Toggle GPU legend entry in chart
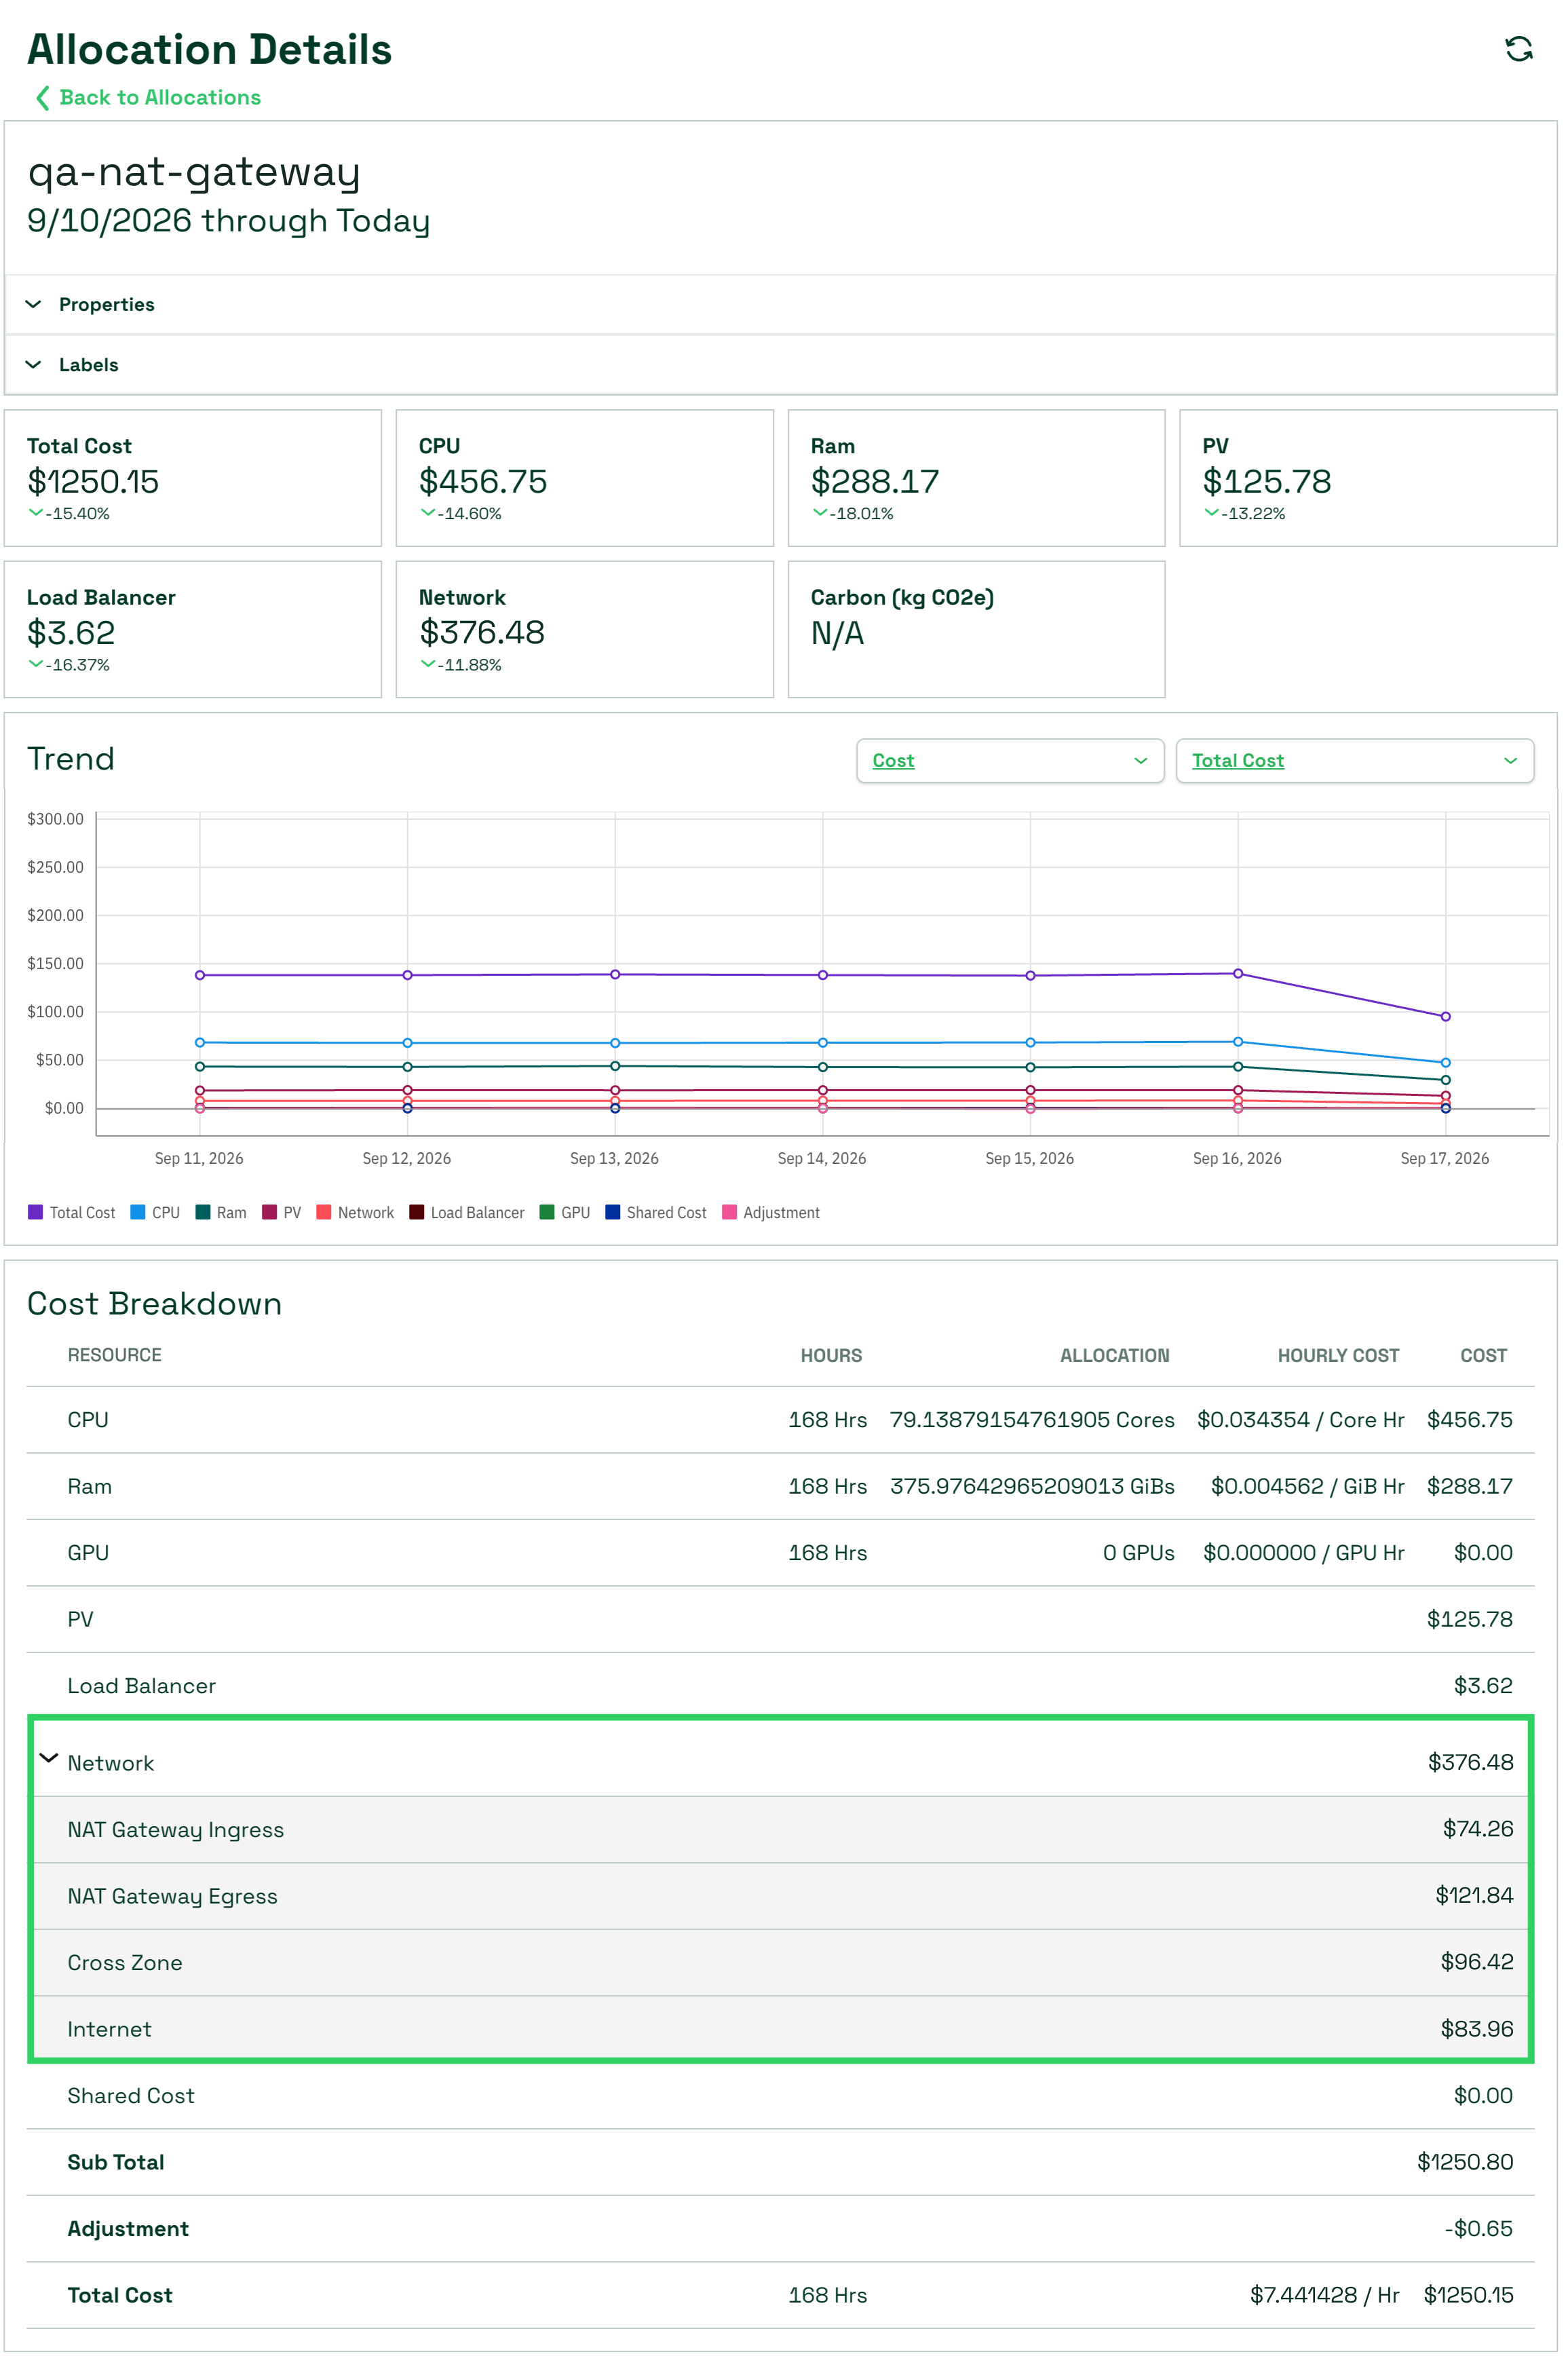 [x=565, y=1212]
